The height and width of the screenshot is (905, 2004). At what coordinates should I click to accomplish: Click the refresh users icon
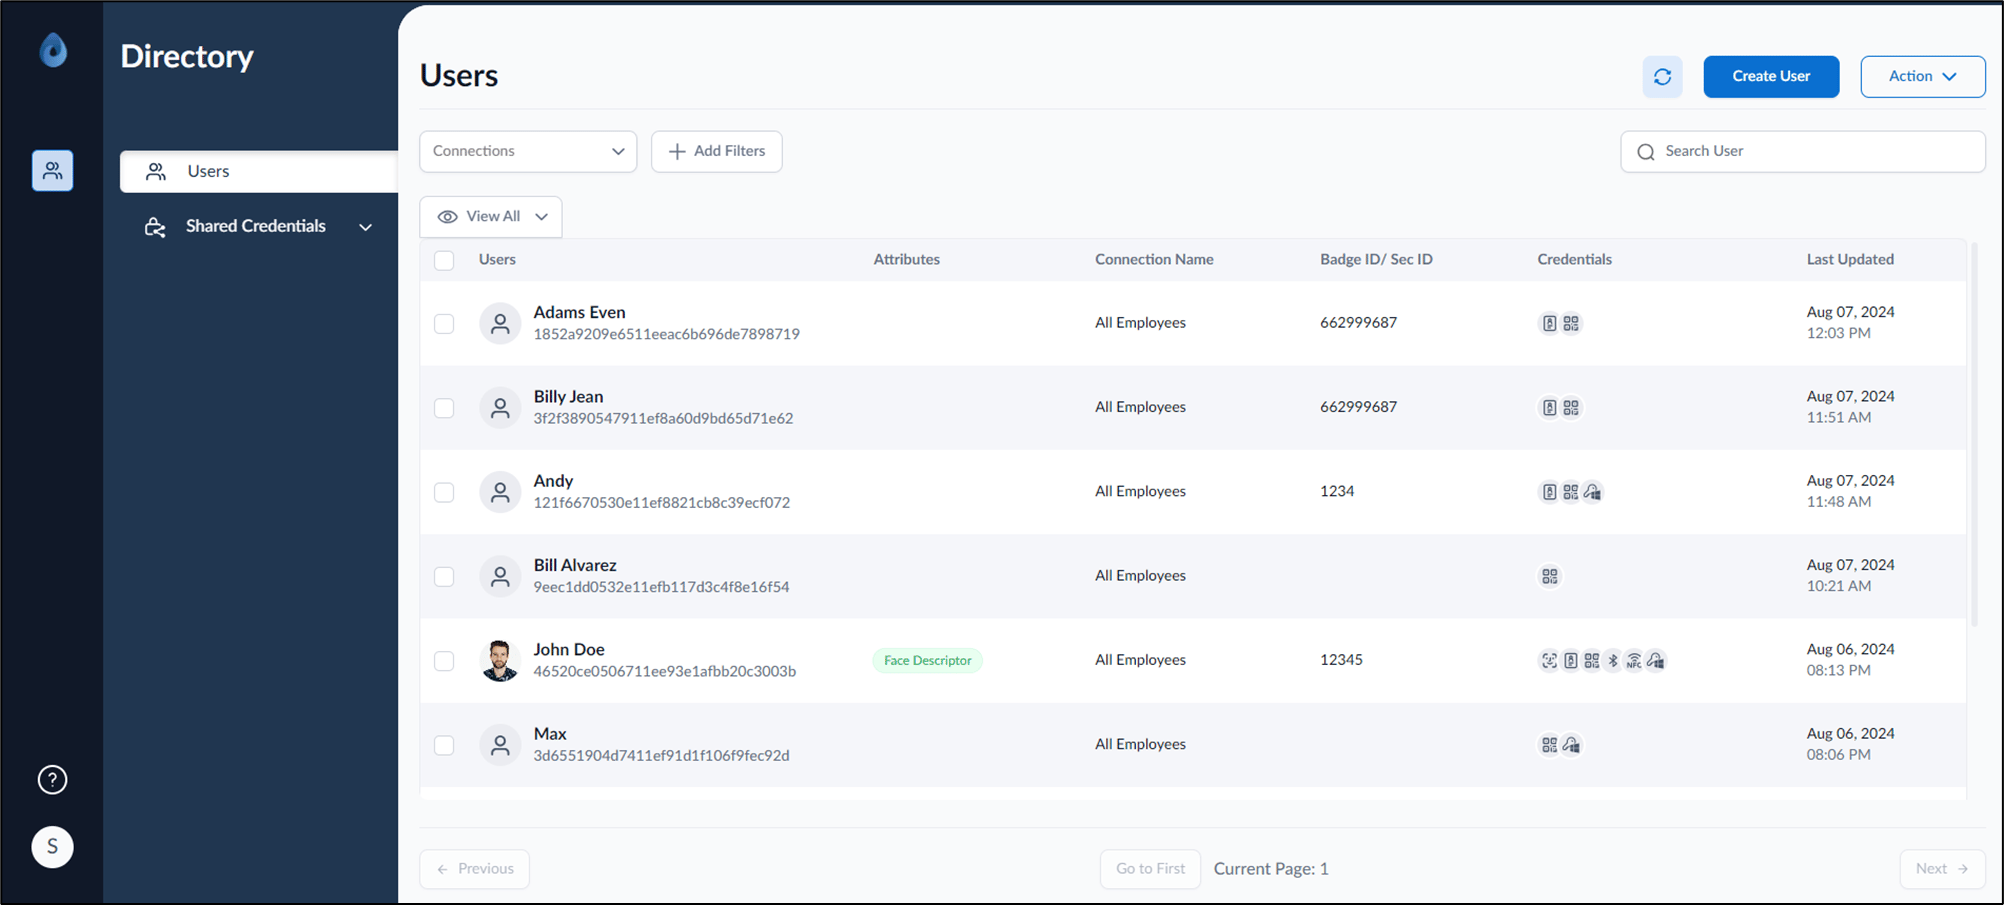1662,77
